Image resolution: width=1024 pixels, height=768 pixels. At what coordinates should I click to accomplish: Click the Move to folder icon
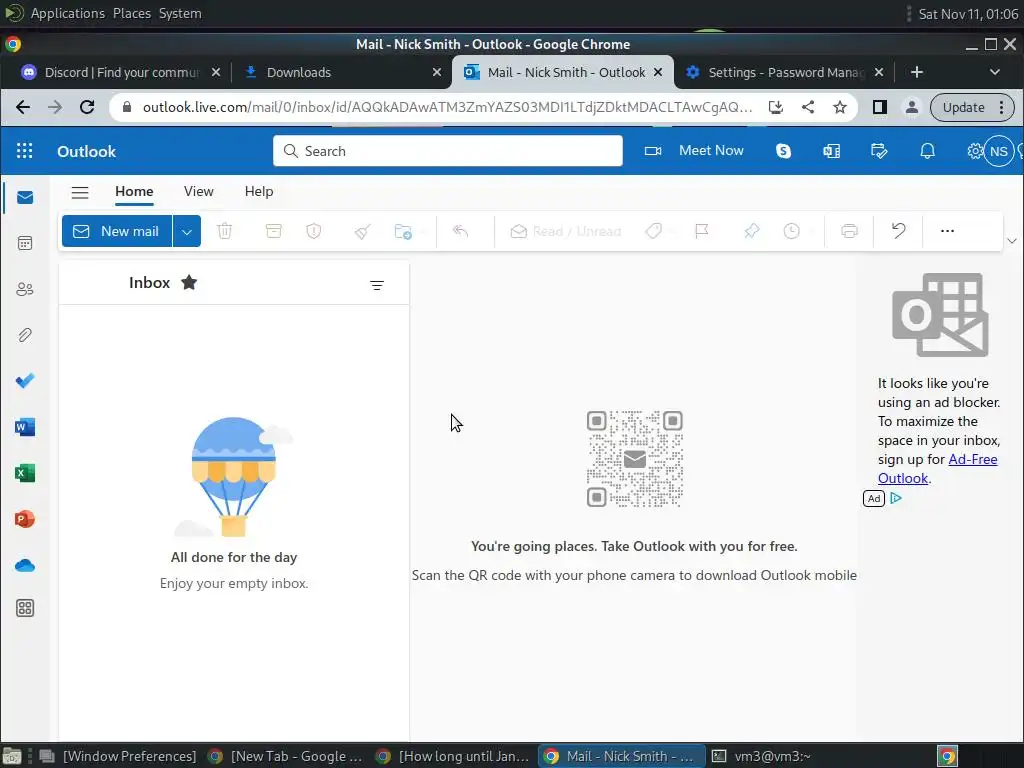click(x=404, y=231)
